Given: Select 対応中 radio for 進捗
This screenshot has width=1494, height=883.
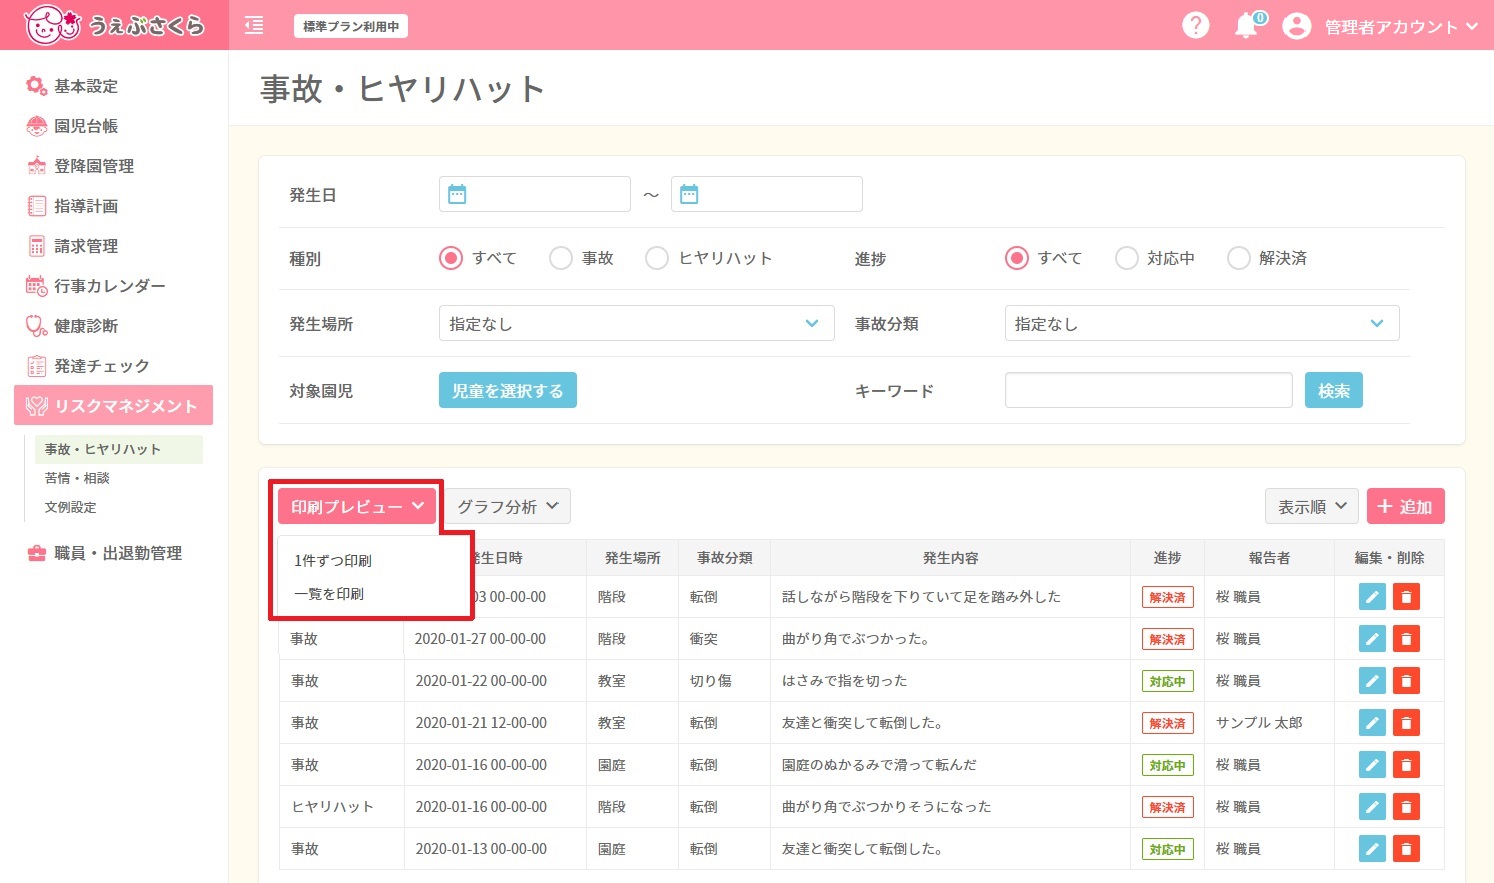Looking at the screenshot, I should (x=1127, y=258).
